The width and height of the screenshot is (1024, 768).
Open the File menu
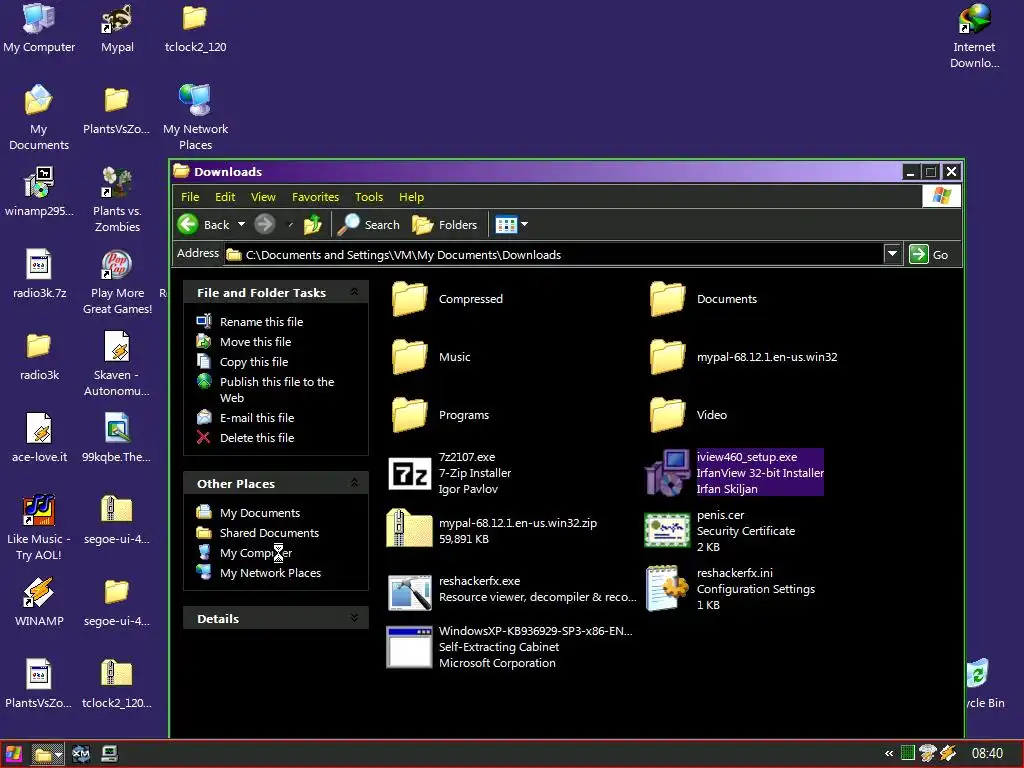pyautogui.click(x=190, y=197)
